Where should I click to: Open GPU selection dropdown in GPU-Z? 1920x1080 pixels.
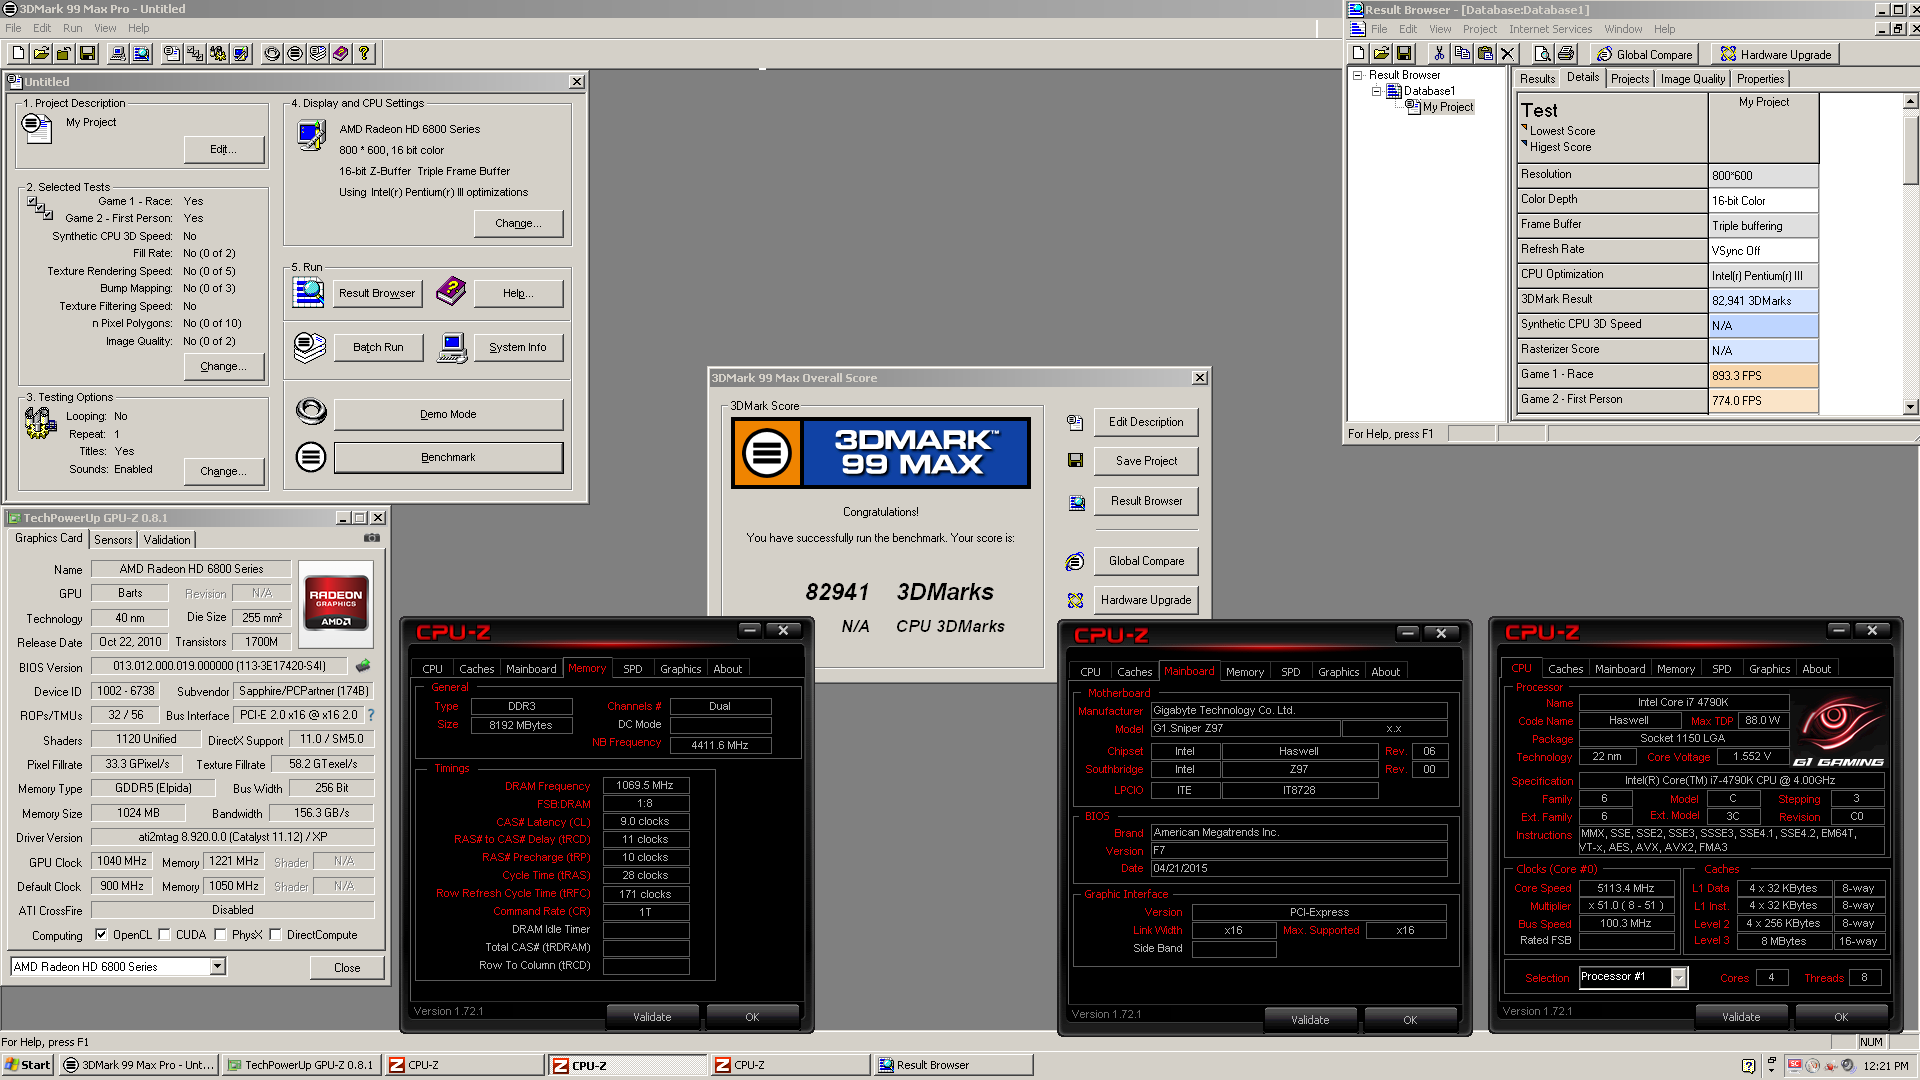[217, 966]
